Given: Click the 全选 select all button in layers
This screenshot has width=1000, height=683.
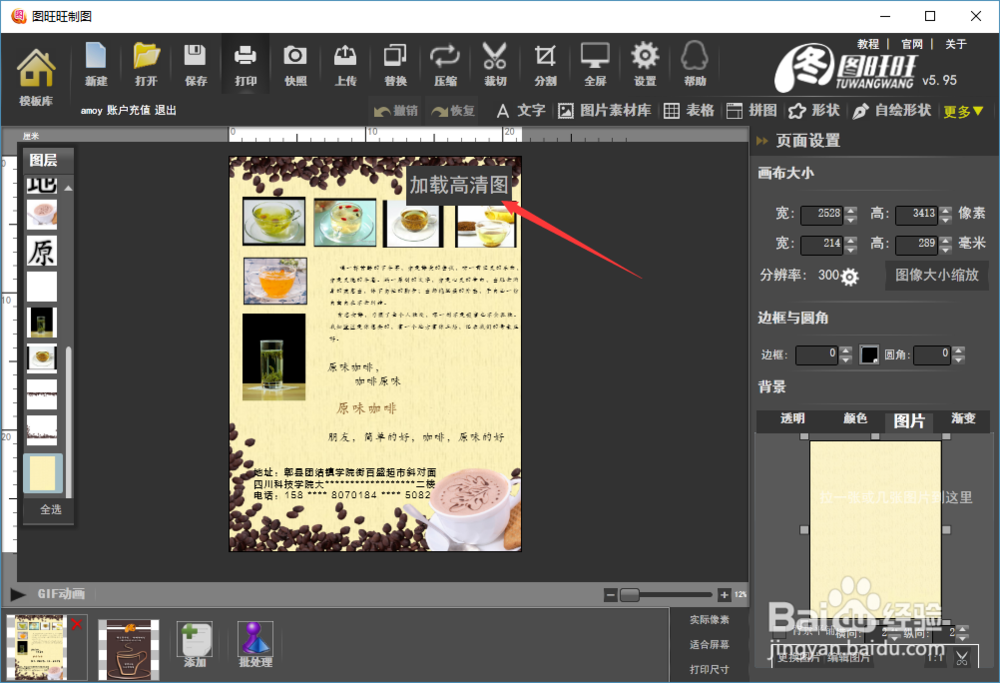Looking at the screenshot, I should coord(50,510).
